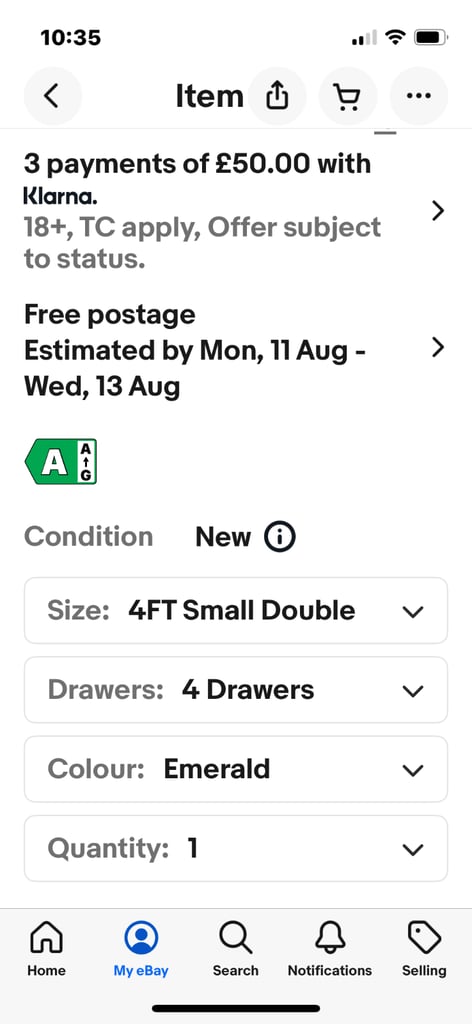Tap the Estimated delivery date text
The height and width of the screenshot is (1024, 472).
pos(195,369)
